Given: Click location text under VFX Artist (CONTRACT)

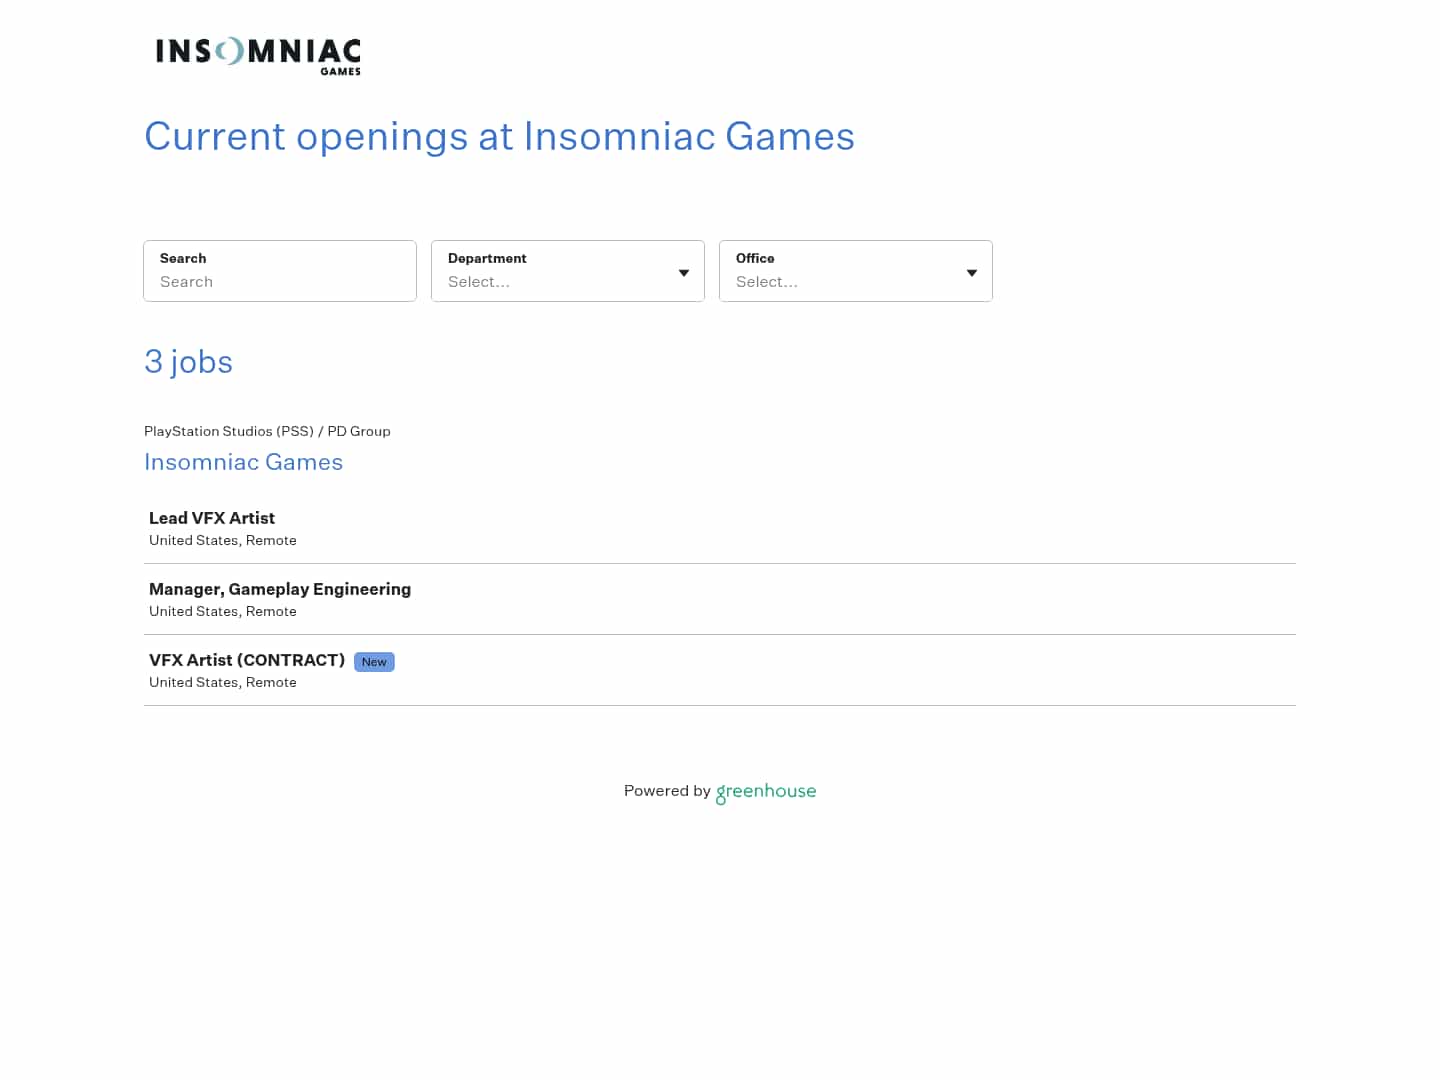Looking at the screenshot, I should point(223,682).
